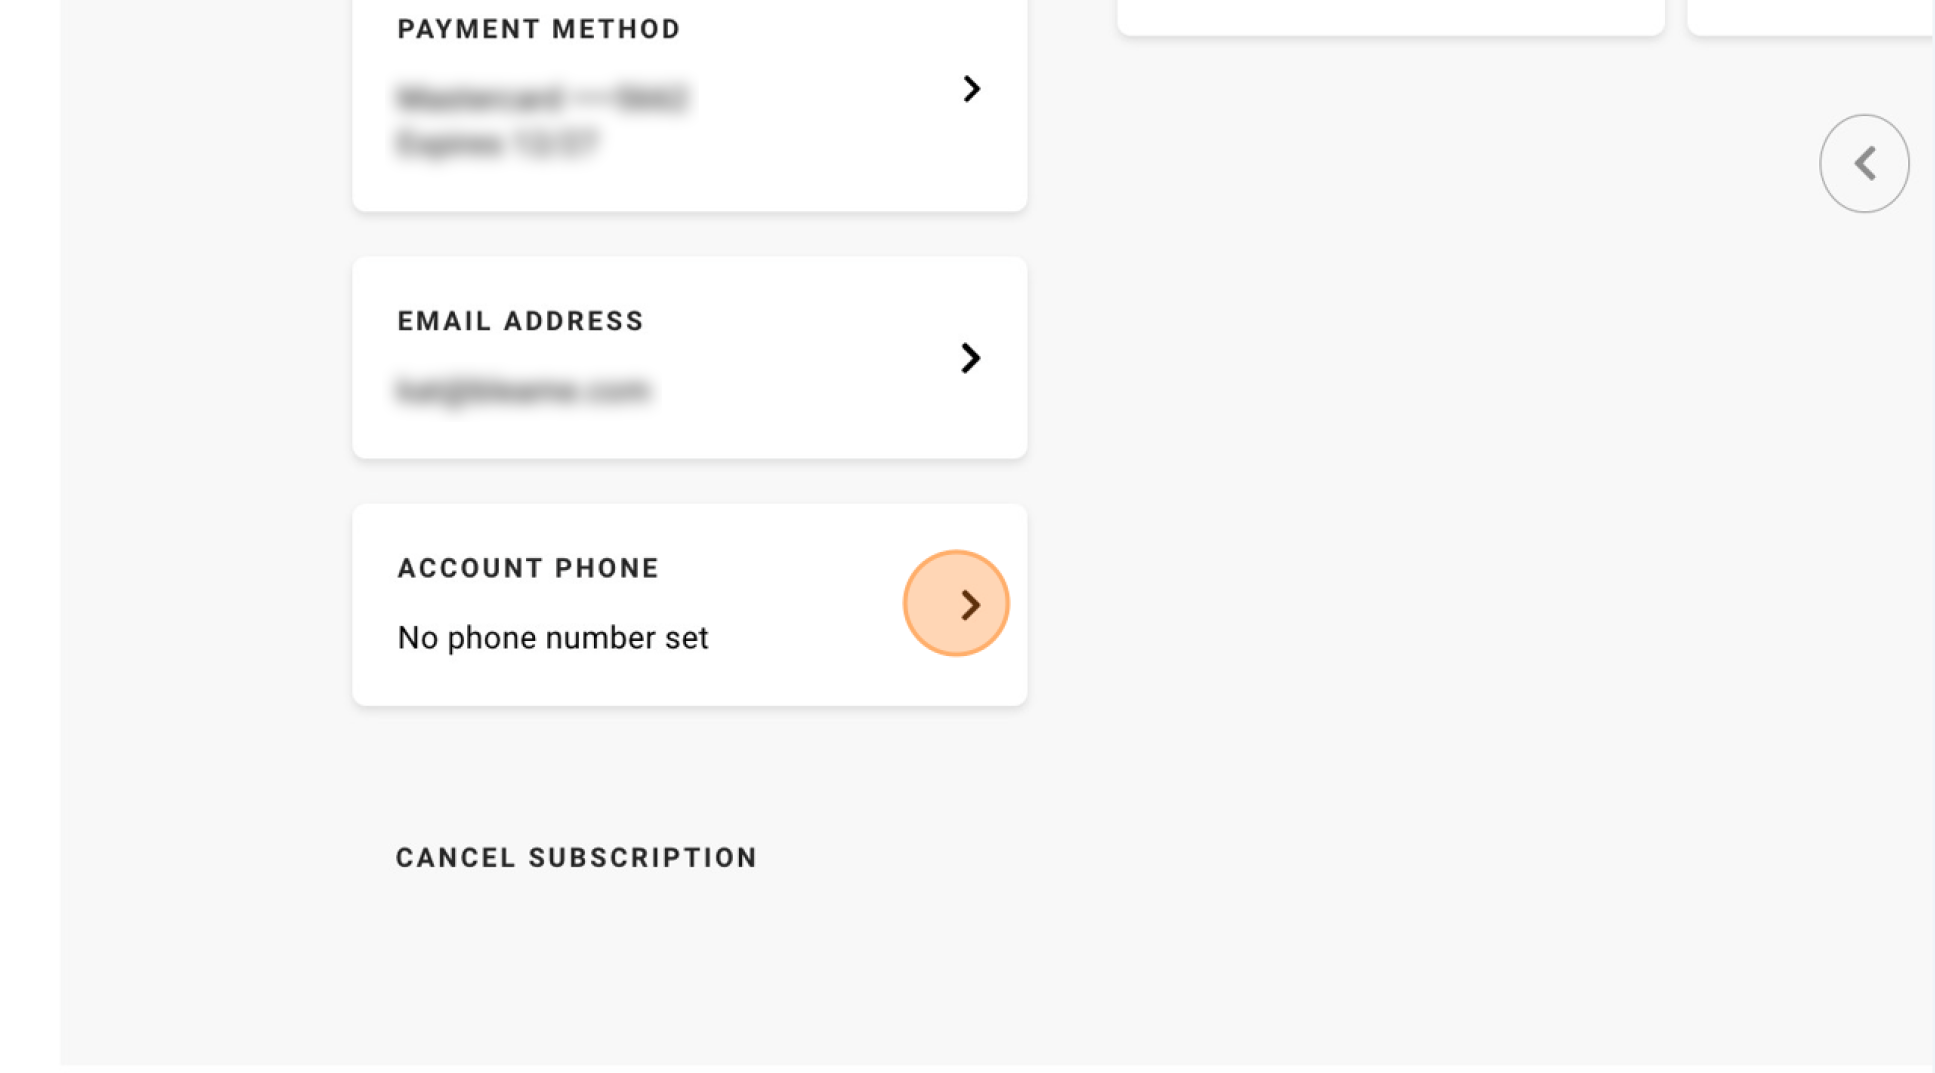
Task: Click the circular back arrow button
Action: (1864, 163)
